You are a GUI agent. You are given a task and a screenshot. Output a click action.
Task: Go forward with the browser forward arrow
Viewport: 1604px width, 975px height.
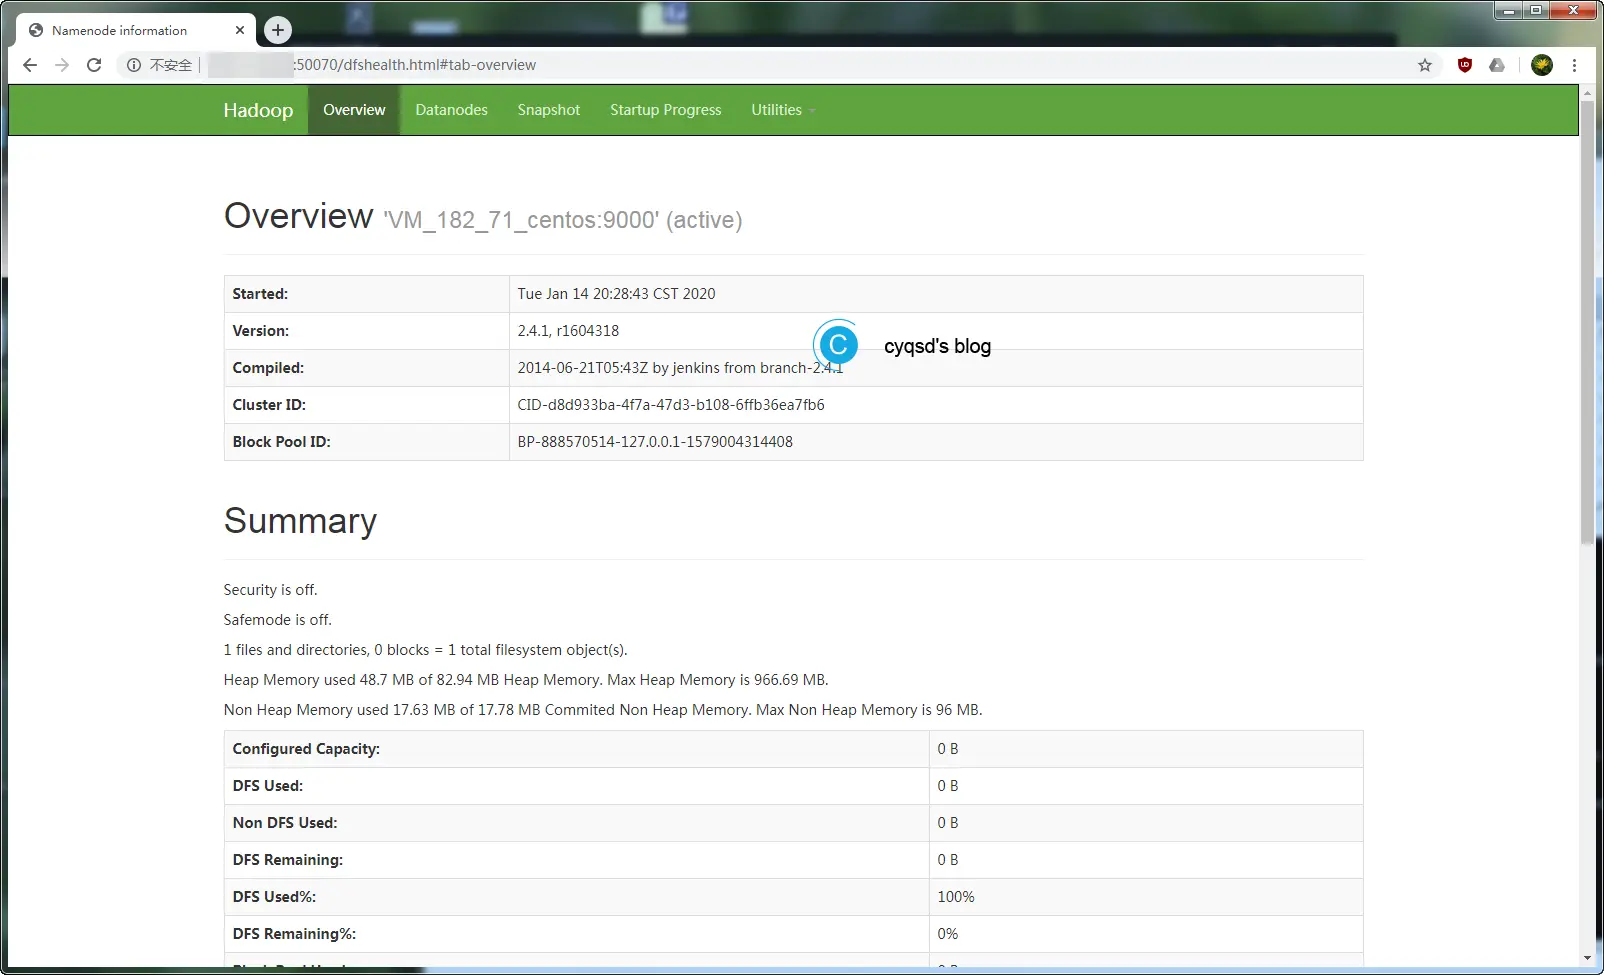click(x=62, y=65)
